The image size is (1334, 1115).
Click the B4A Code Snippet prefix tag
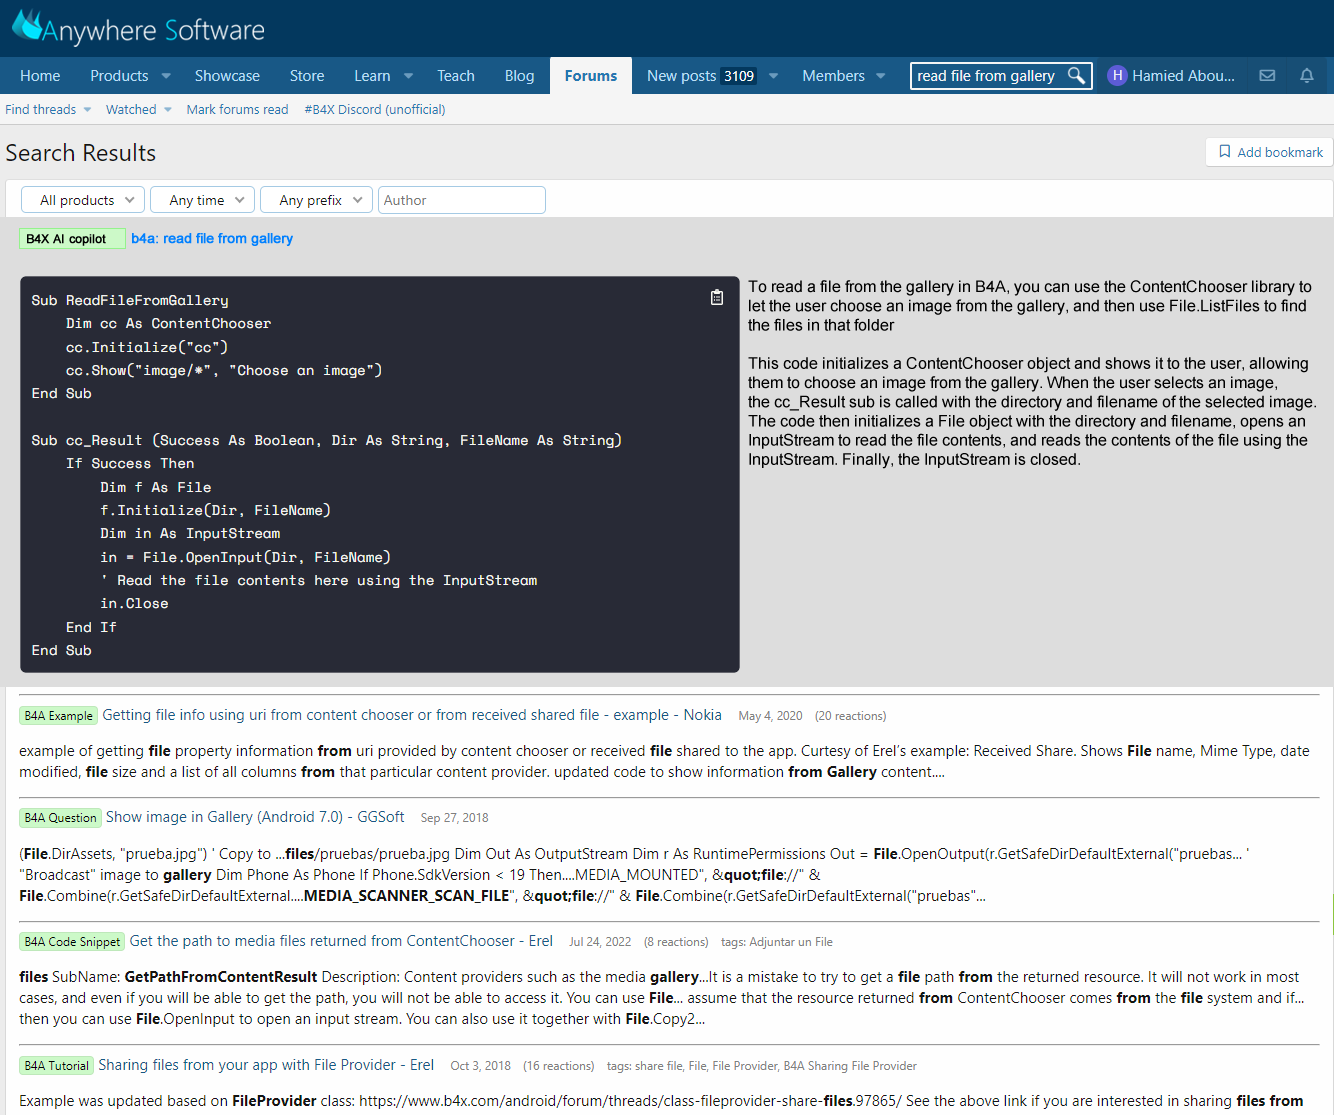pyautogui.click(x=72, y=942)
